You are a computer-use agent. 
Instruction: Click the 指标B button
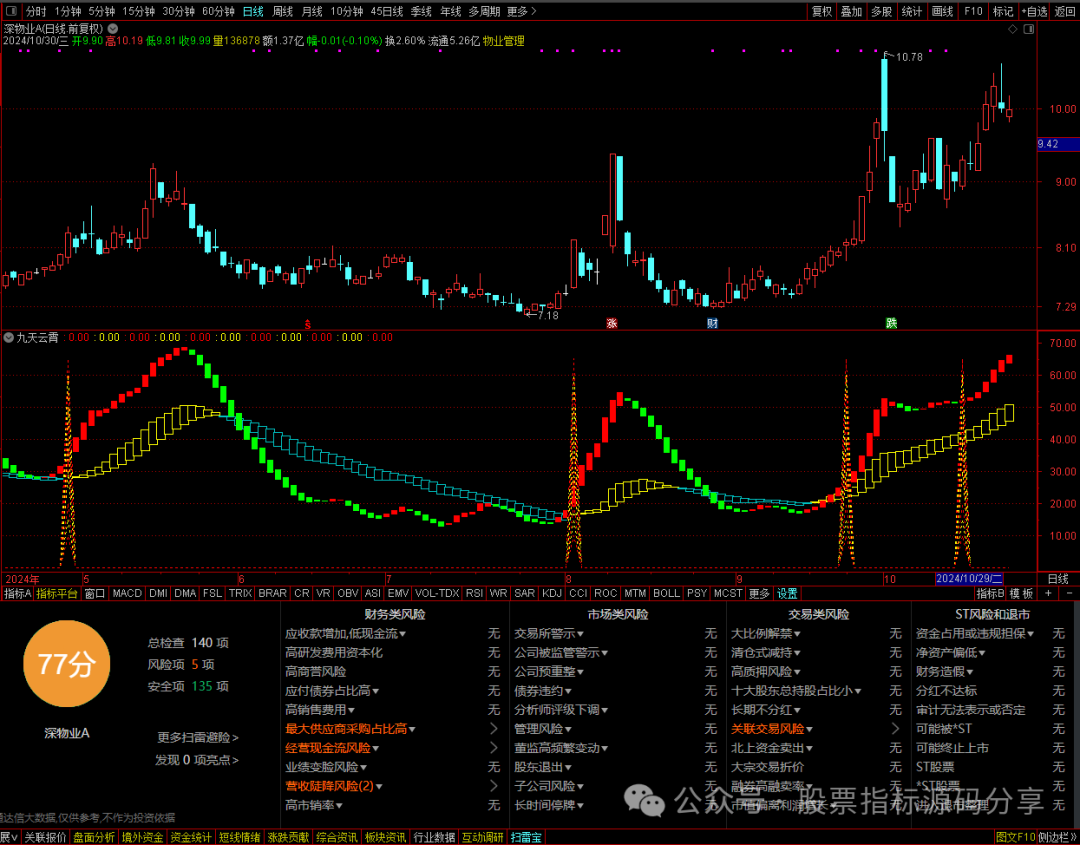tap(990, 594)
